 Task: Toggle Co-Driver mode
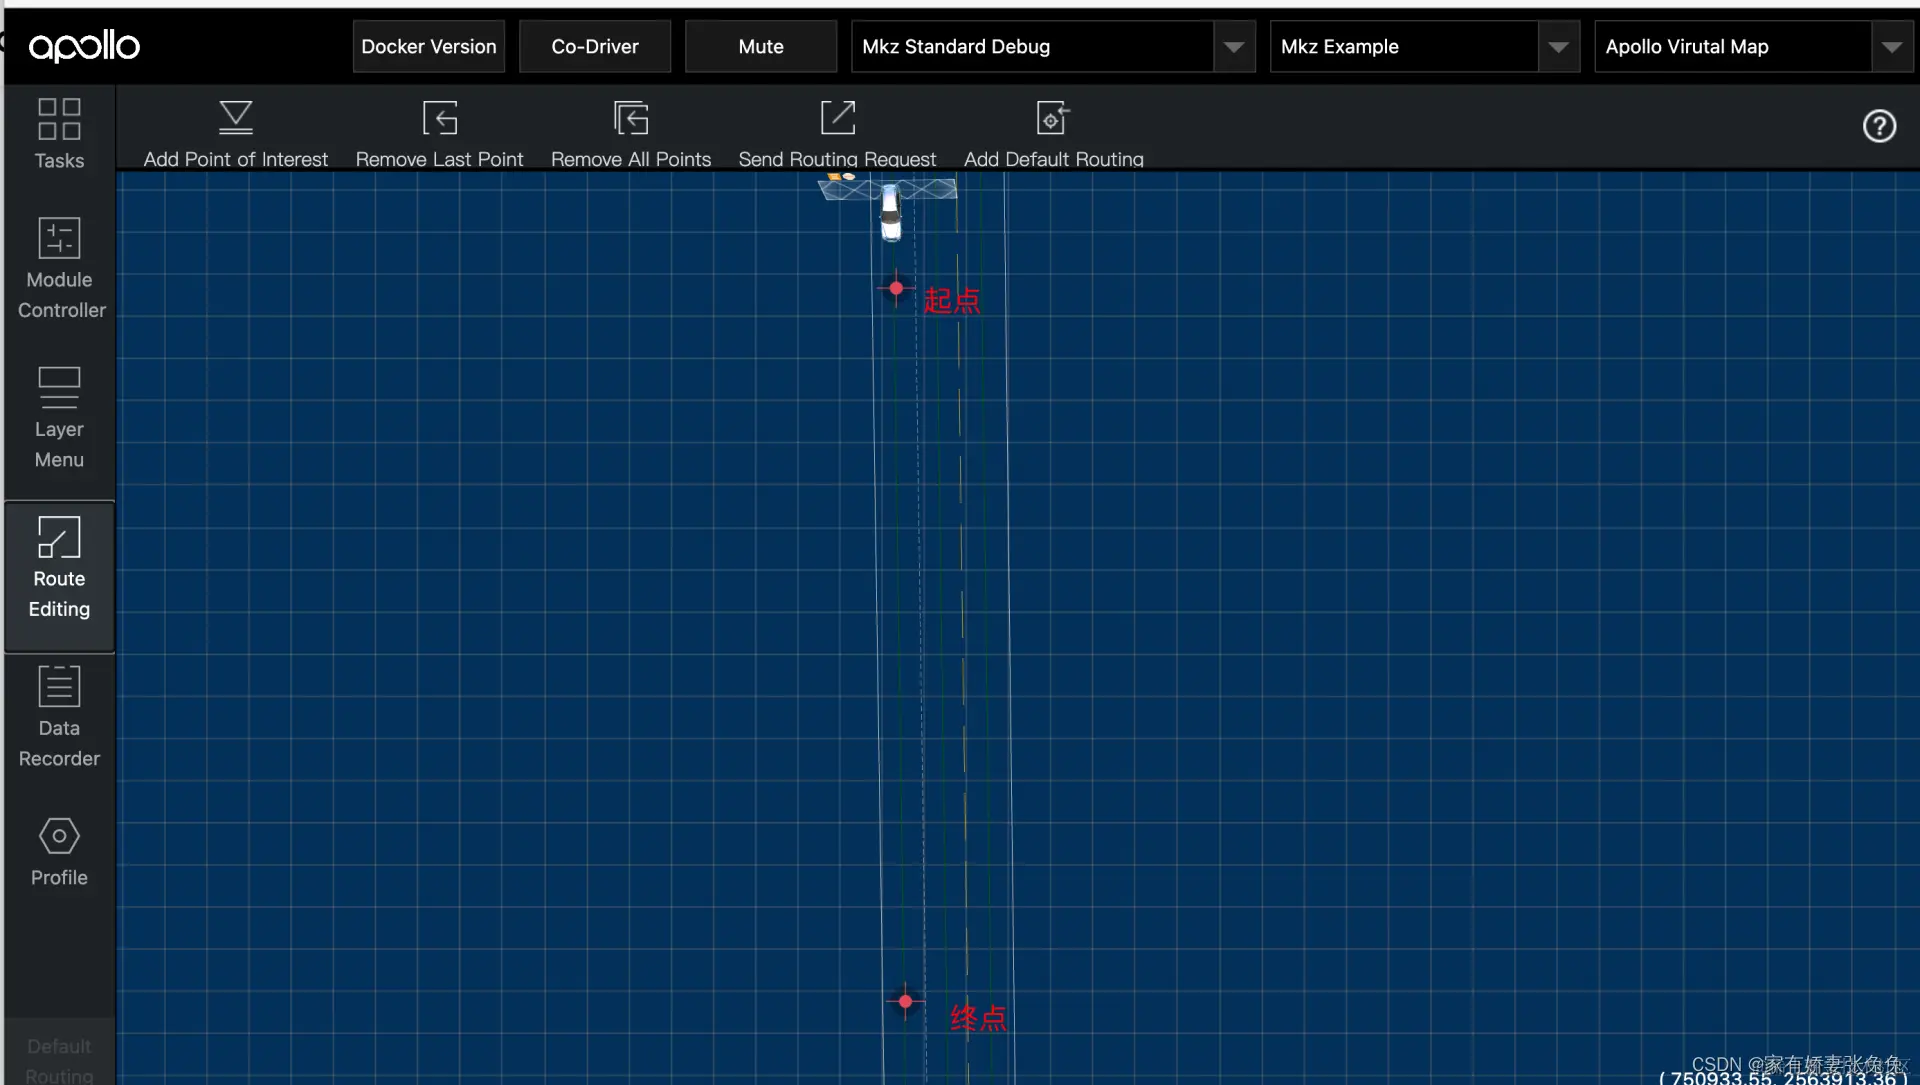tap(594, 47)
